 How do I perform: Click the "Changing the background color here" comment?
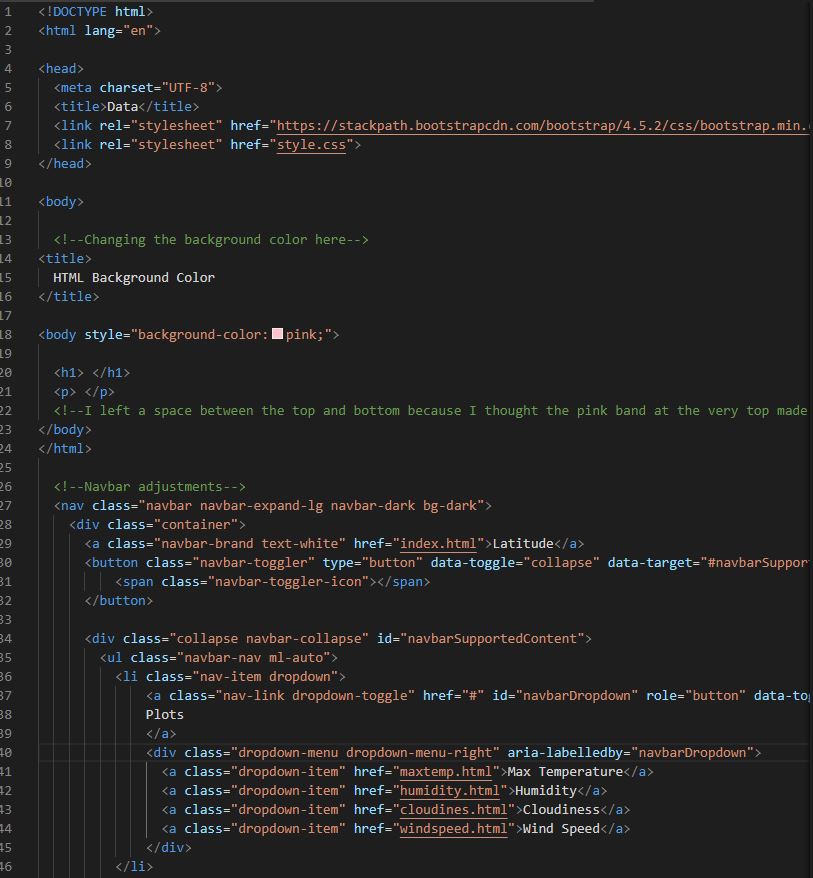click(x=211, y=240)
